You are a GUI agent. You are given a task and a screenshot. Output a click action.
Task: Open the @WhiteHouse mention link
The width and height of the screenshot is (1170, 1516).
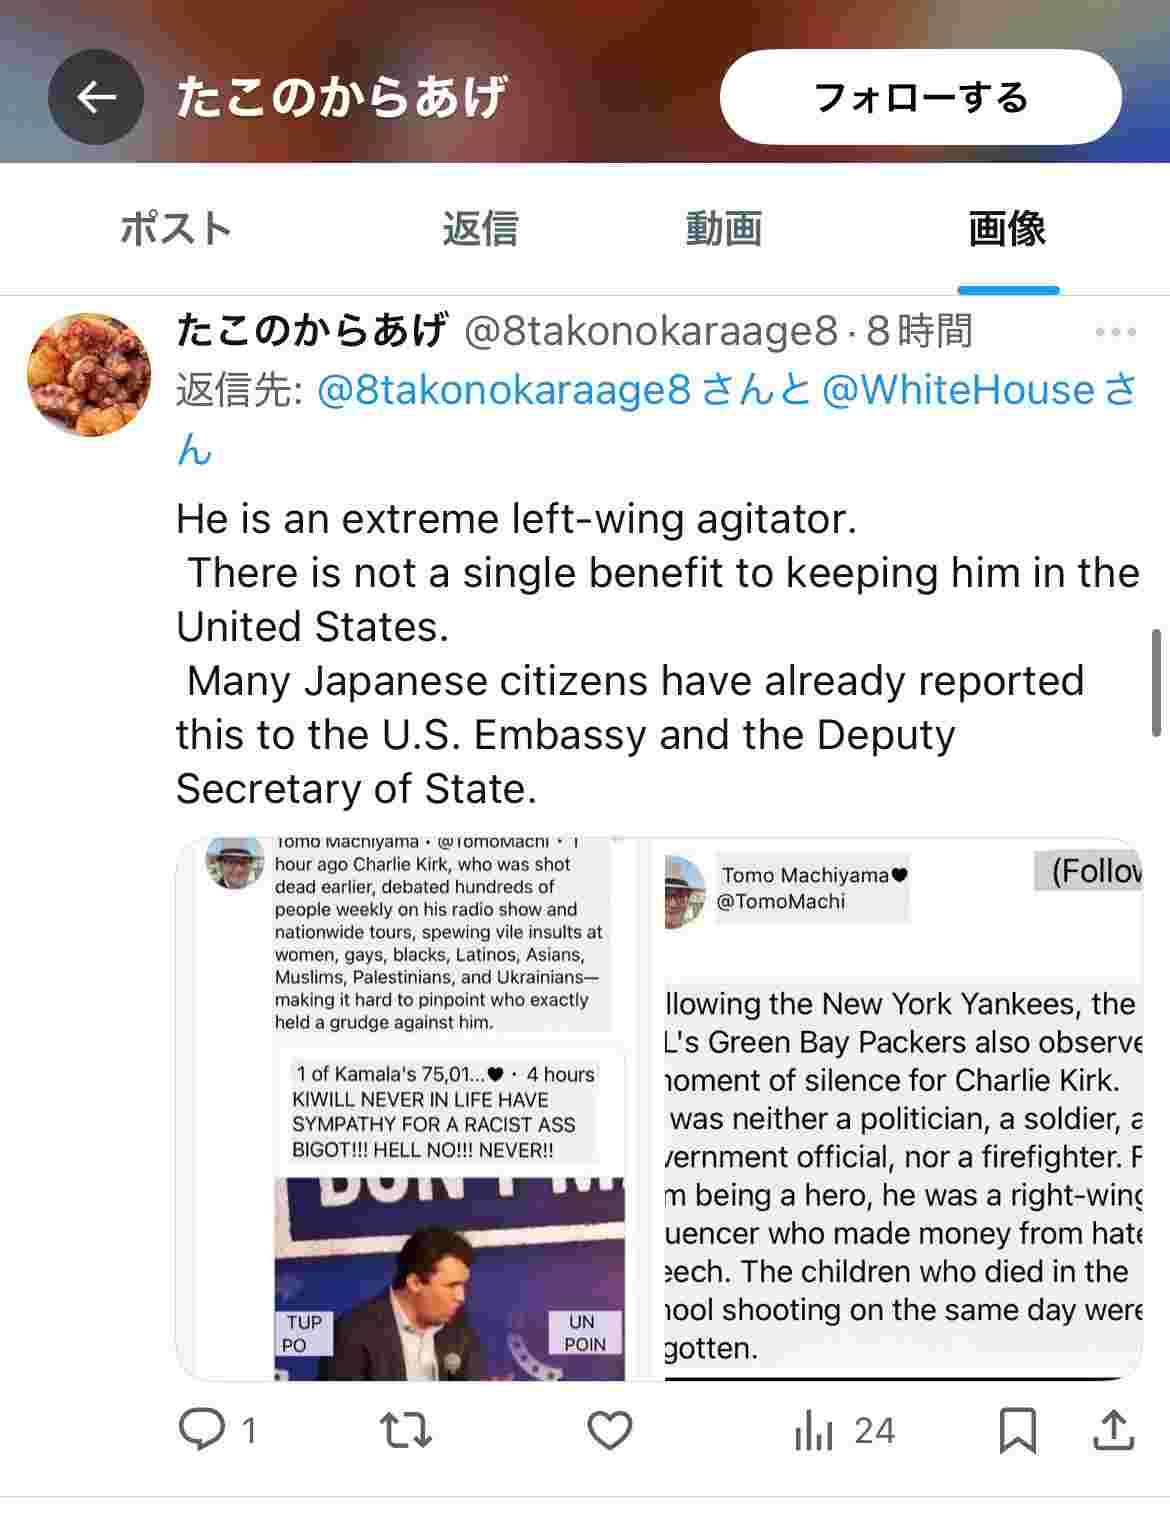pyautogui.click(x=957, y=390)
